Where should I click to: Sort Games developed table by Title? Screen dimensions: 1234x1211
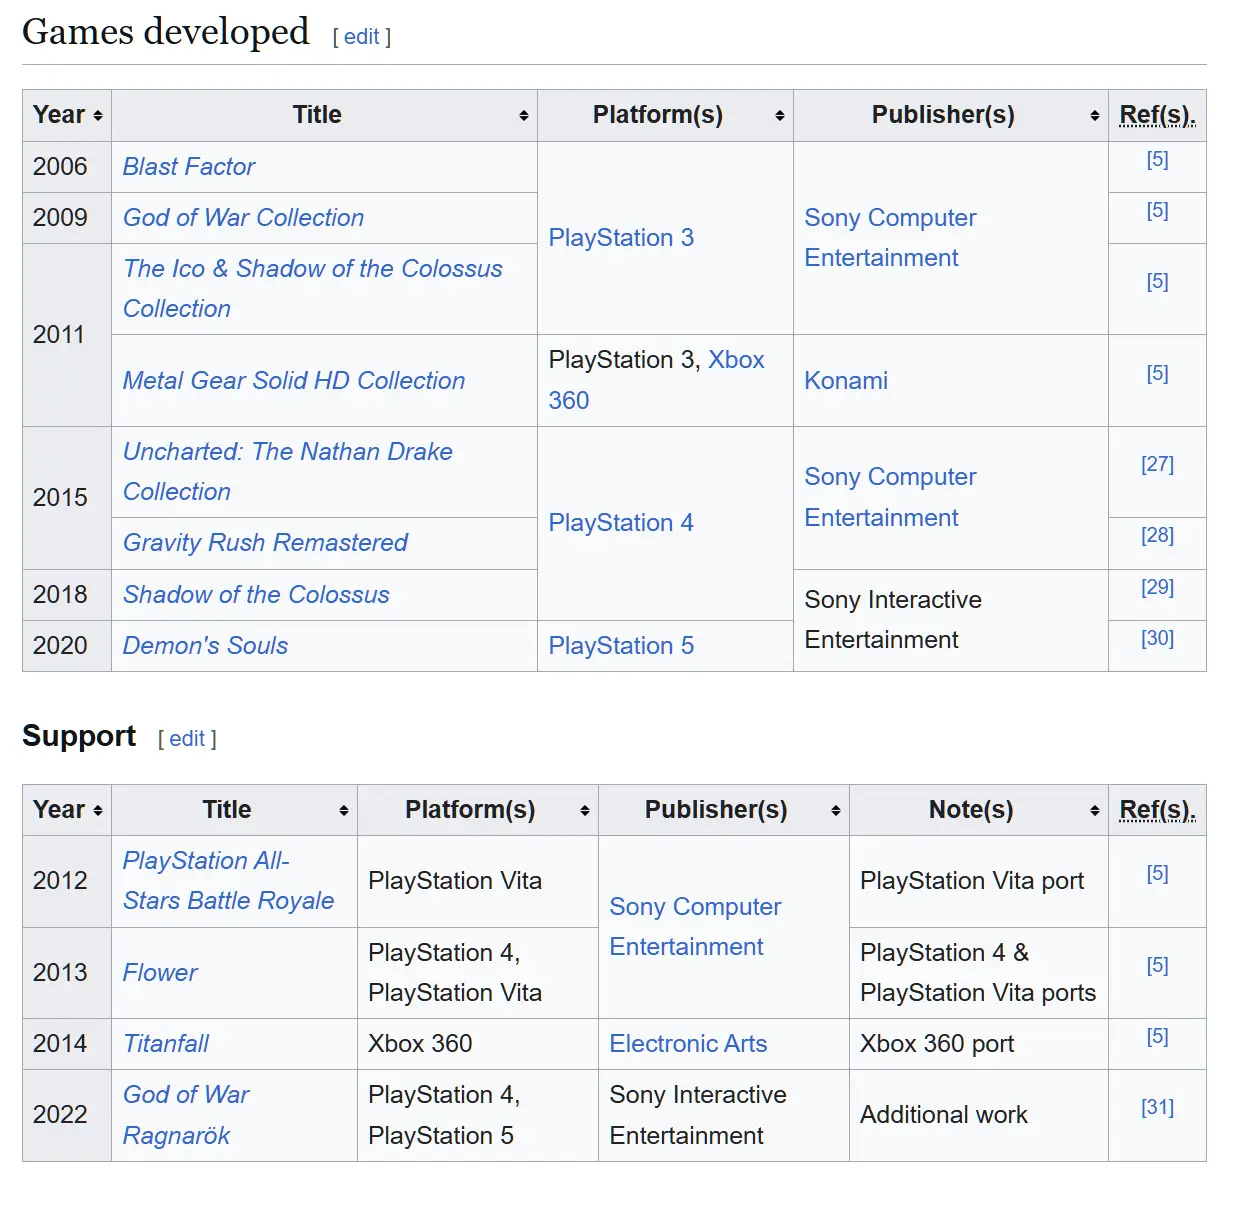click(523, 116)
